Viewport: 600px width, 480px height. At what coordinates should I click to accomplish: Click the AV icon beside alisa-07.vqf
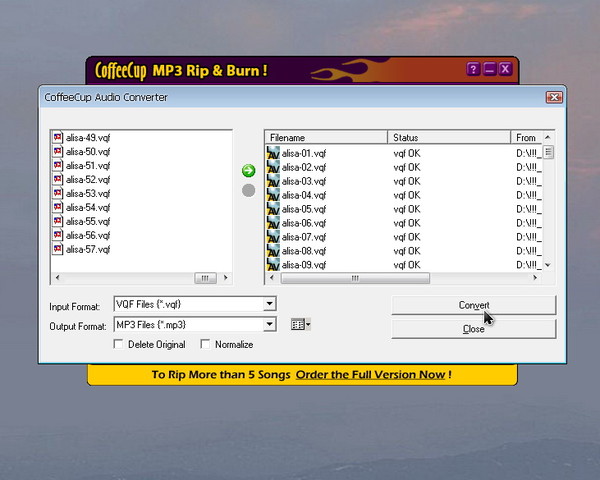click(273, 237)
